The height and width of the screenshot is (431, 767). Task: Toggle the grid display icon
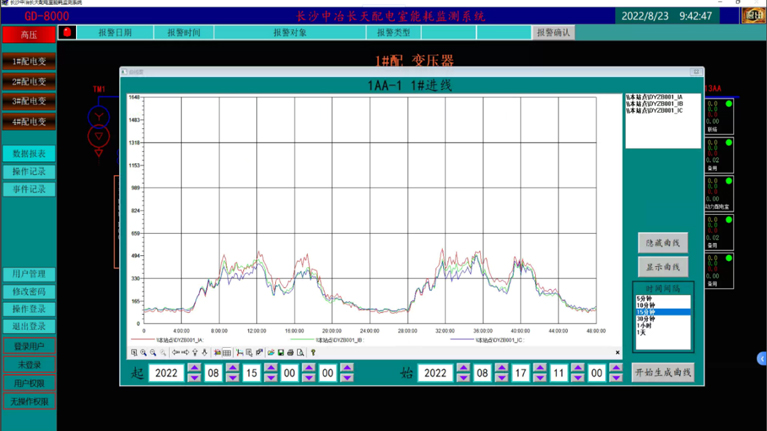coord(227,353)
